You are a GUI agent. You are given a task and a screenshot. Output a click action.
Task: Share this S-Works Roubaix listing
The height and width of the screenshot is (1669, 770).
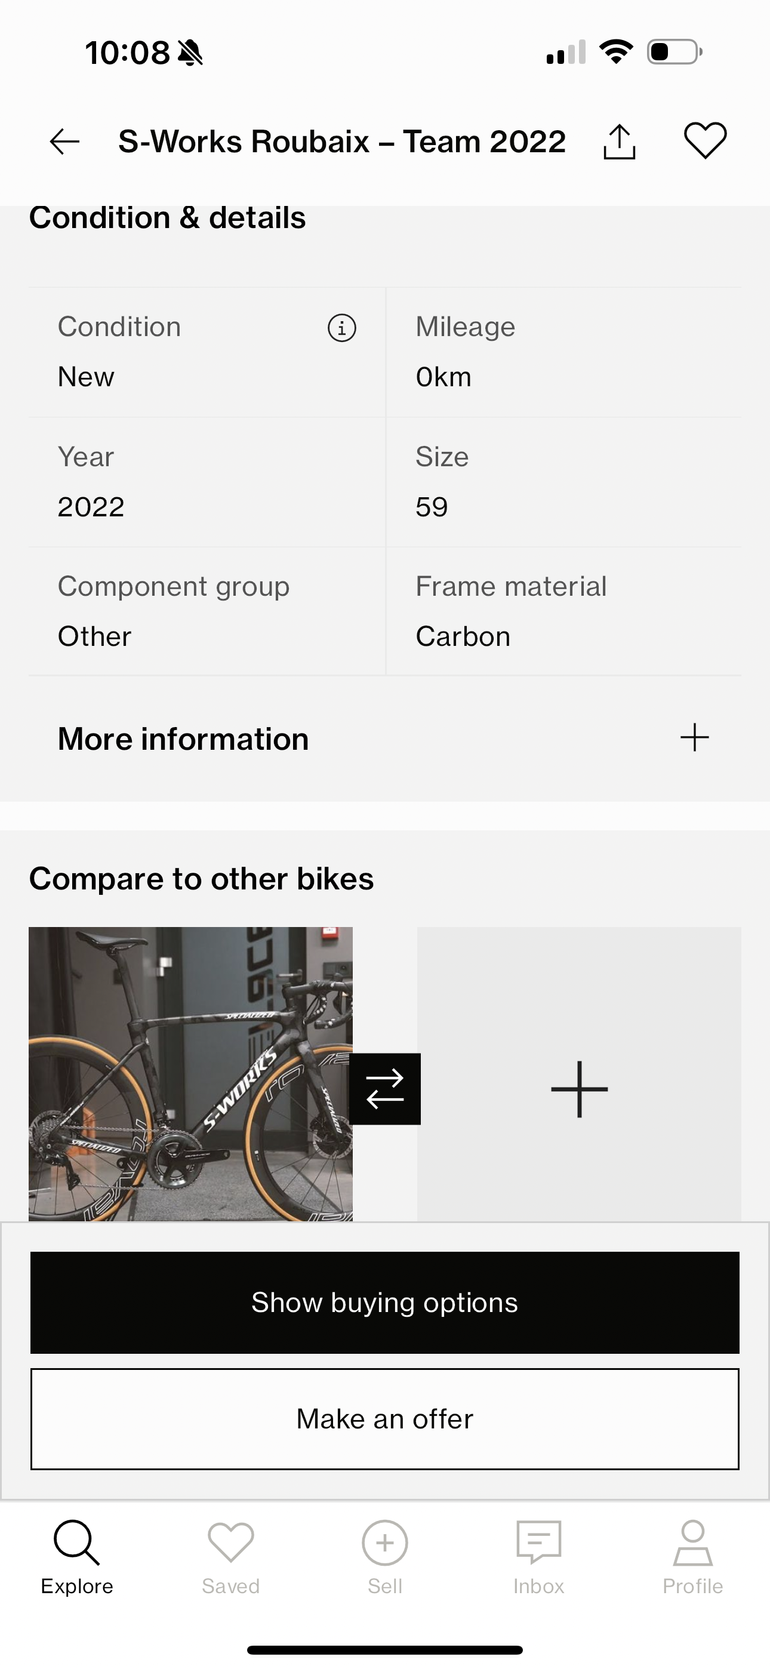(x=619, y=142)
